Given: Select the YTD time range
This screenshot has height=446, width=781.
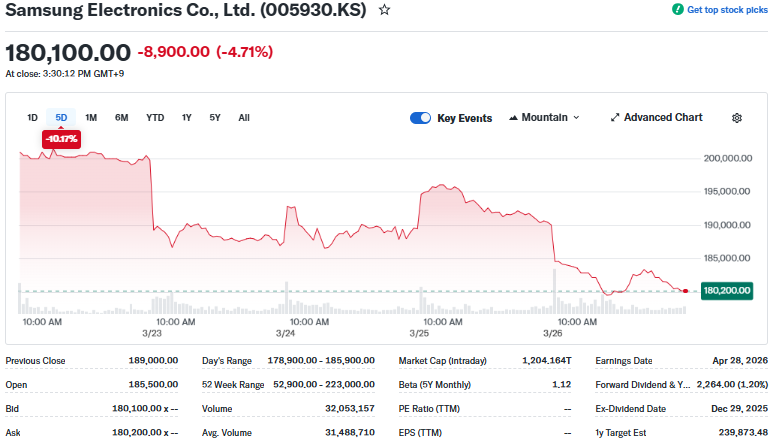Looking at the screenshot, I should point(155,118).
